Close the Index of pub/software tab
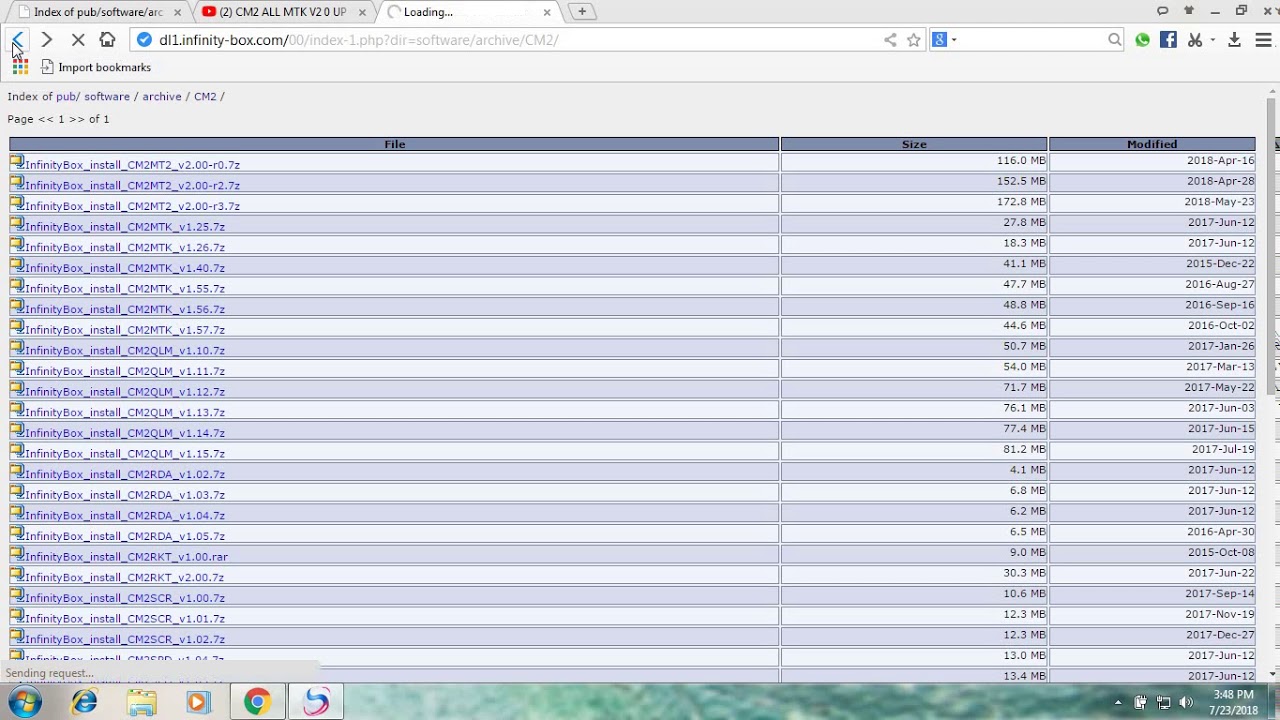 pyautogui.click(x=177, y=12)
